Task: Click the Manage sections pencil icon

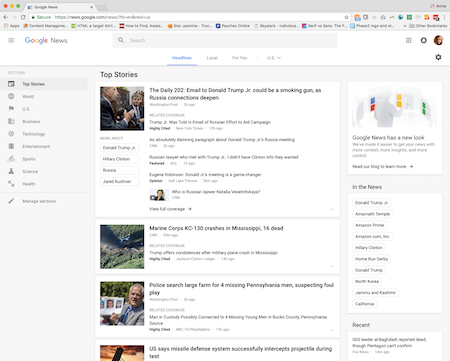Action: coord(11,201)
